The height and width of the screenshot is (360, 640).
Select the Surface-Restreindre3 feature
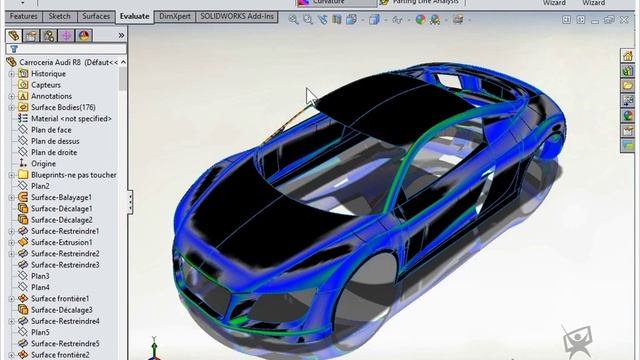click(59, 265)
